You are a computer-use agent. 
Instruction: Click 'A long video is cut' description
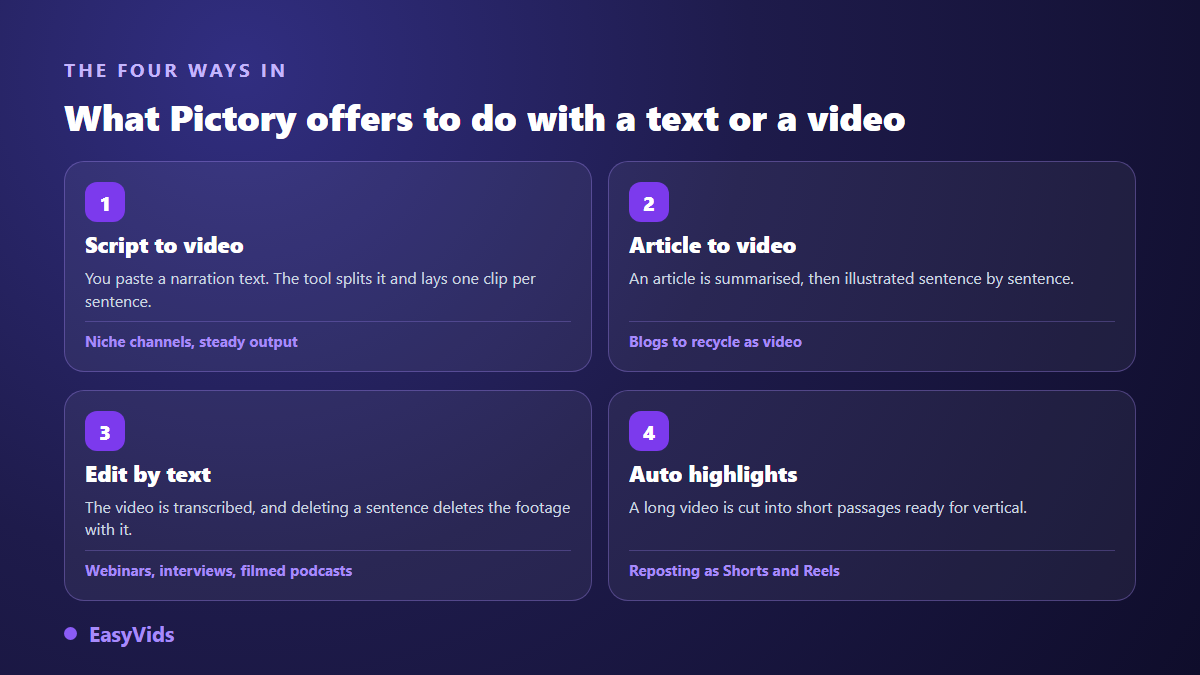[x=828, y=508]
